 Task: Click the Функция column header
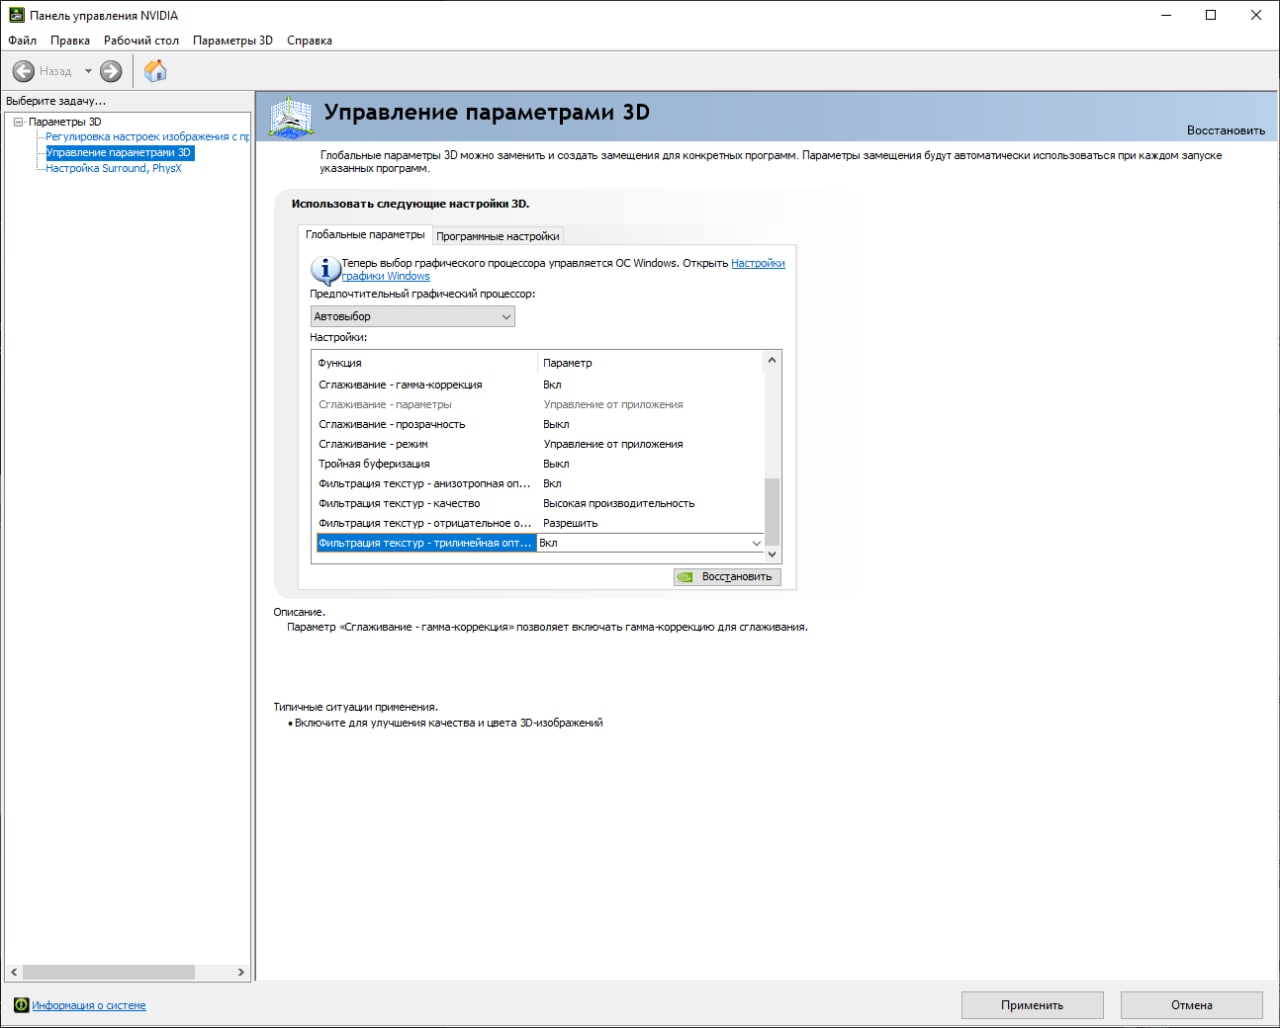point(340,363)
